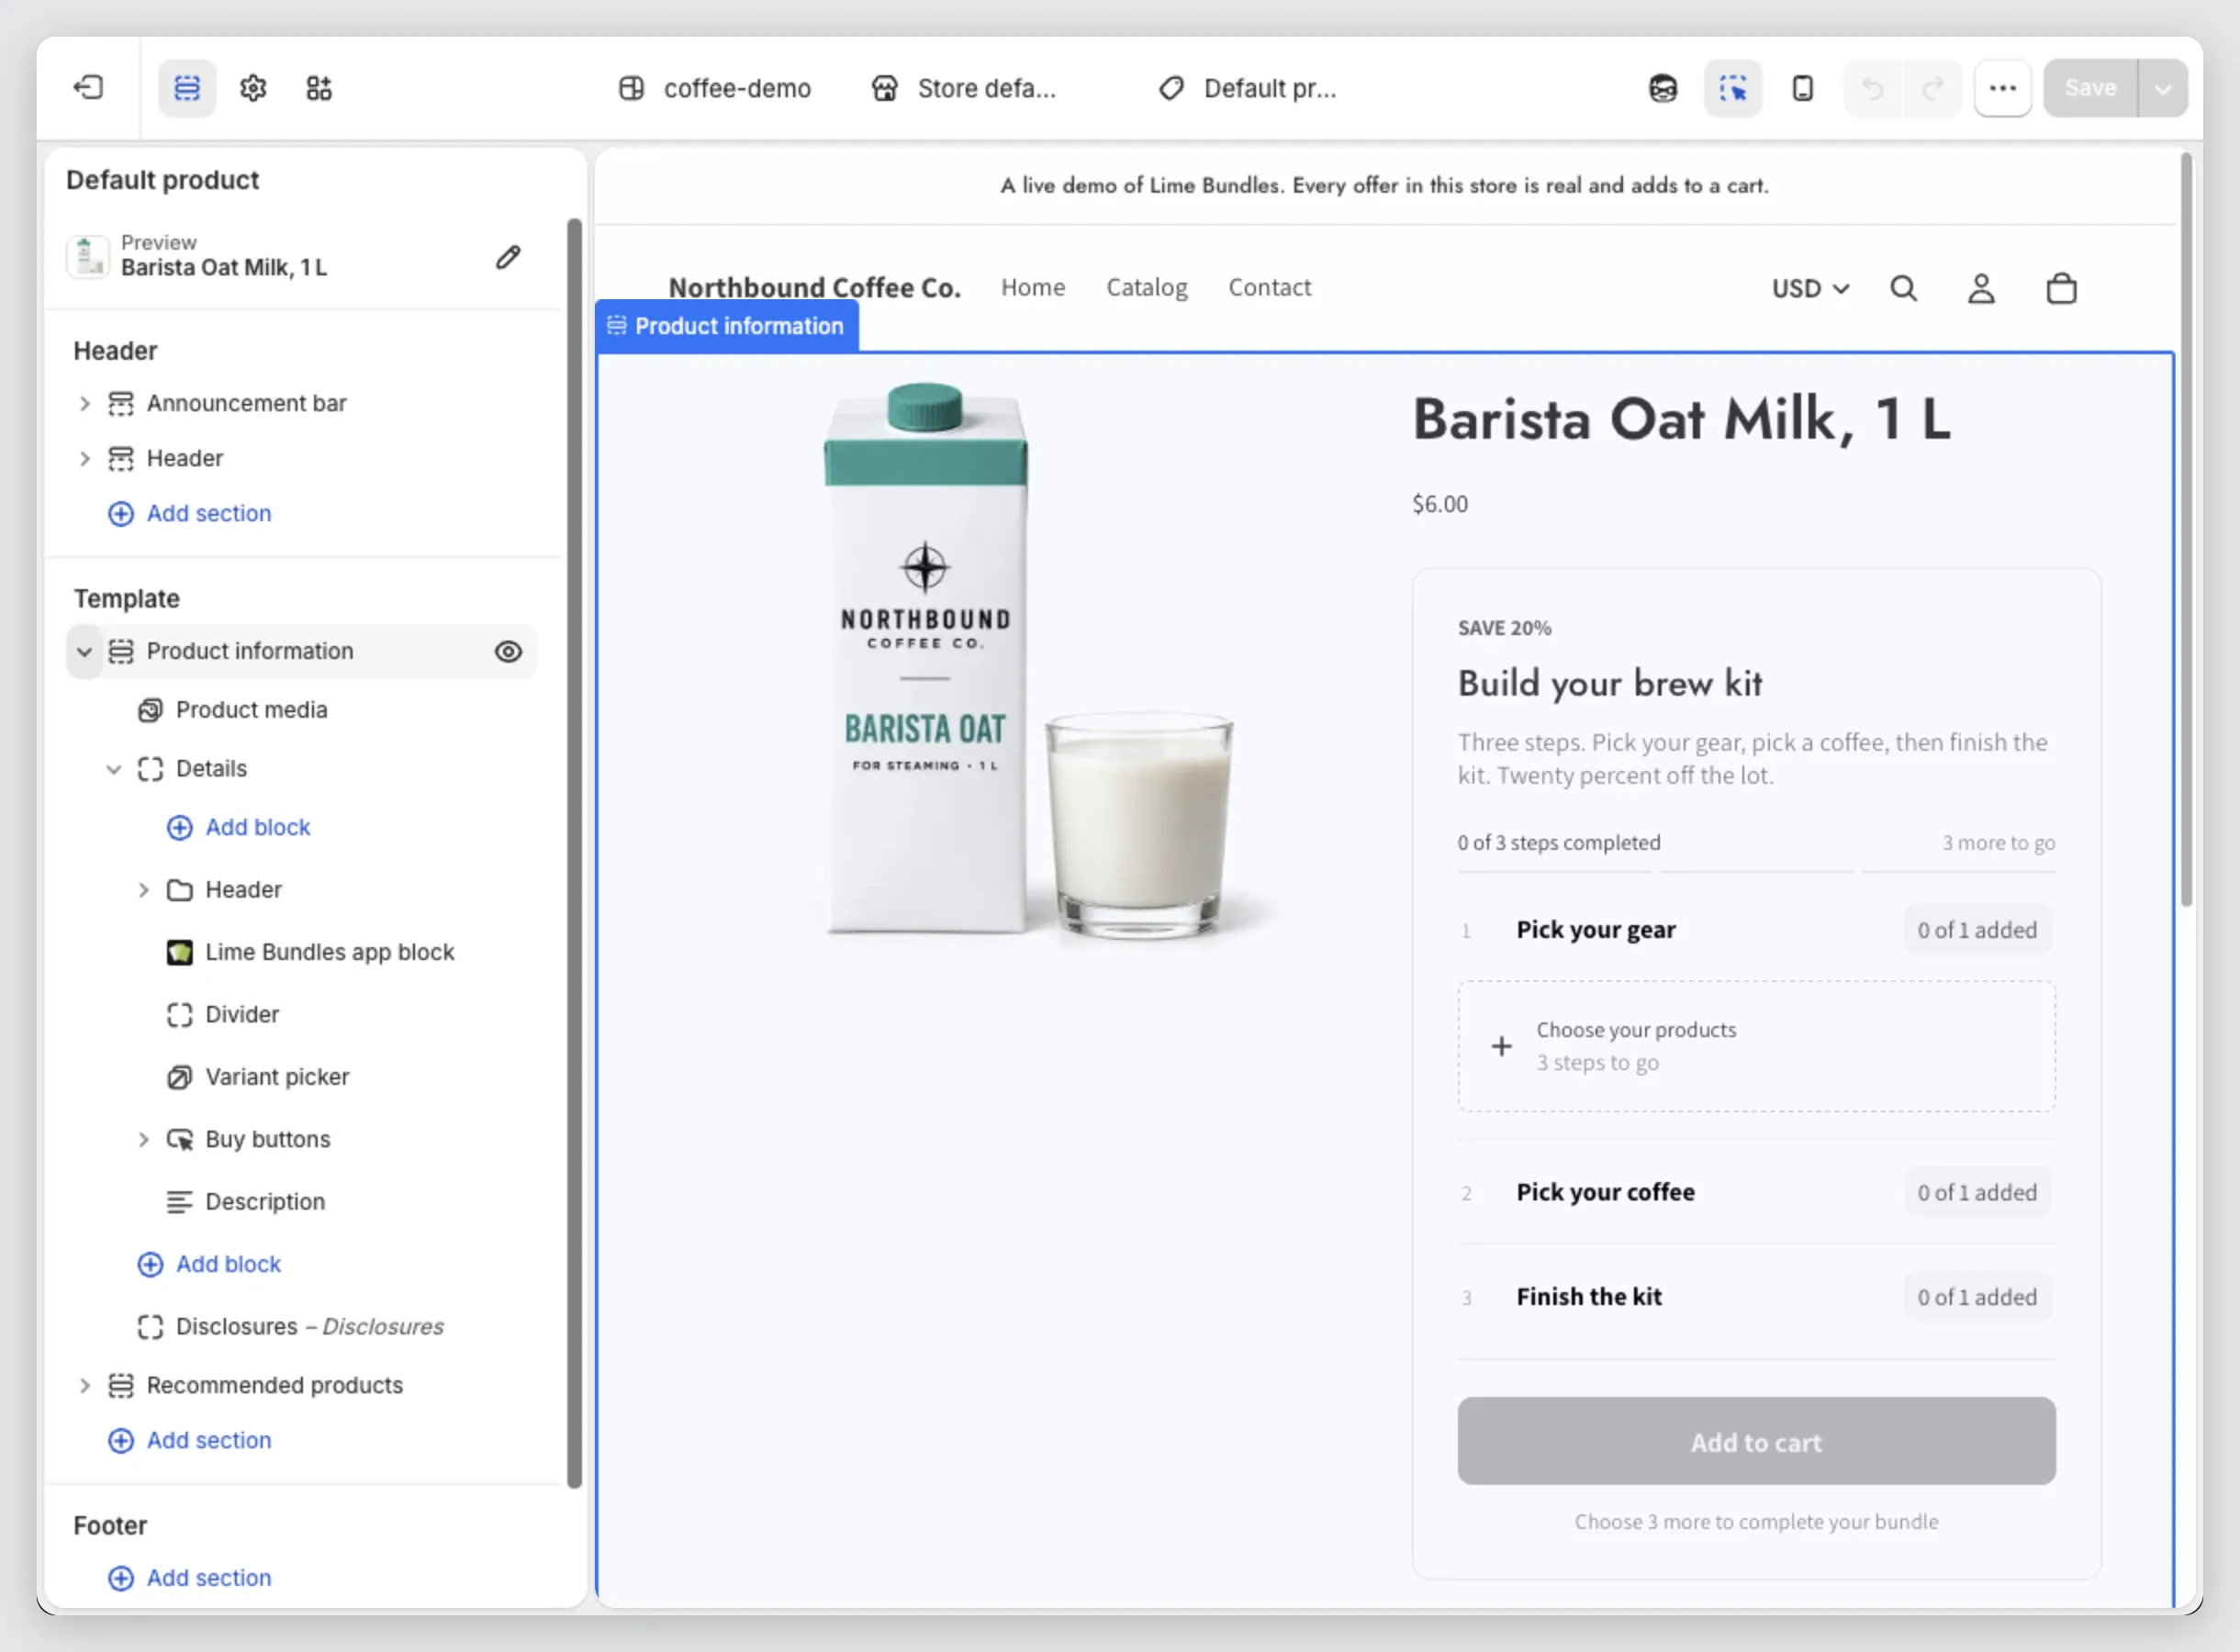
Task: Click the storefront search magnifier icon
Action: pyautogui.click(x=1903, y=288)
